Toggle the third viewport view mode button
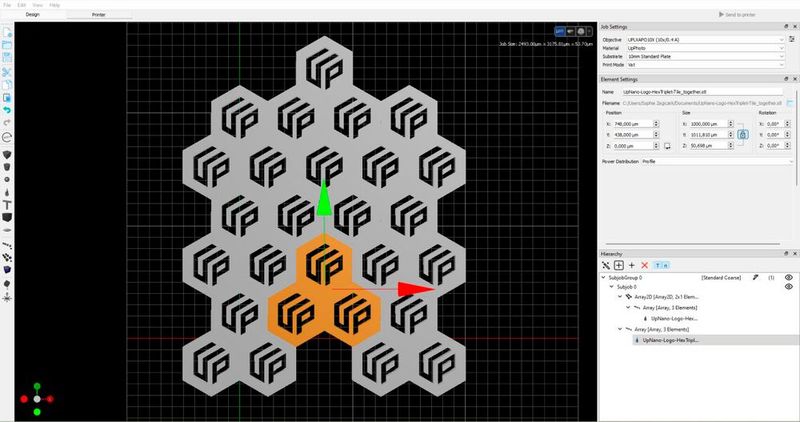Viewport: 800px width, 422px height. [581, 32]
